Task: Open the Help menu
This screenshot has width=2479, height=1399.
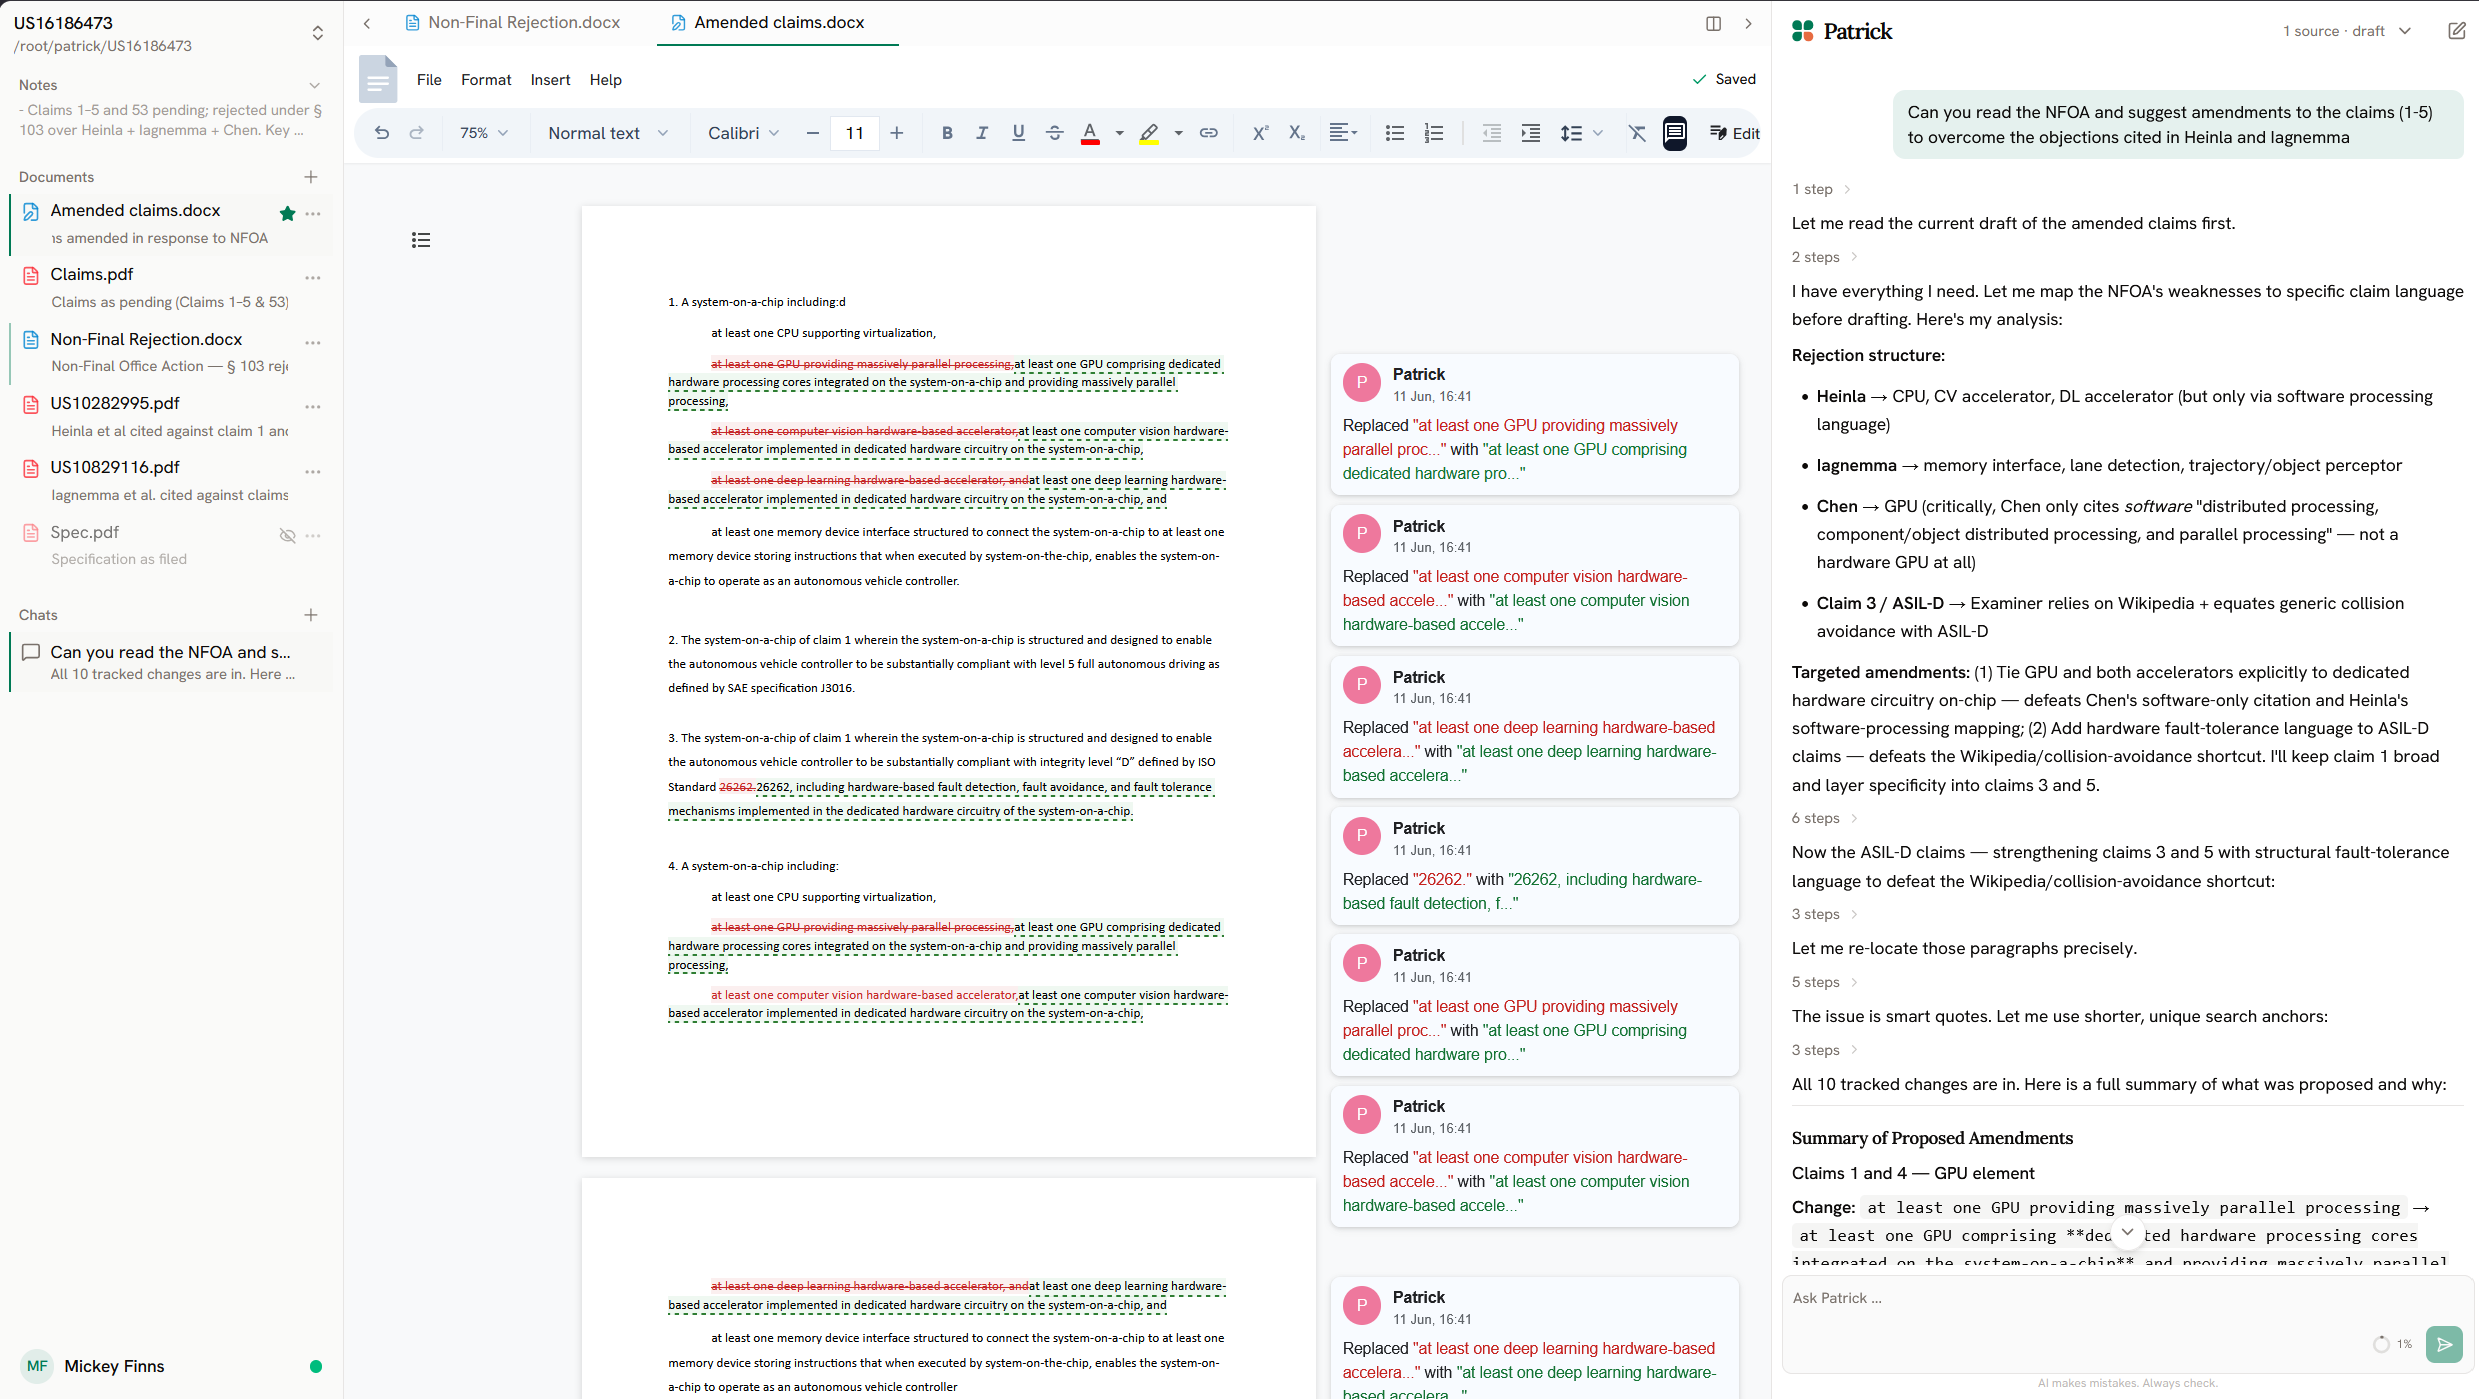Action: coord(605,80)
